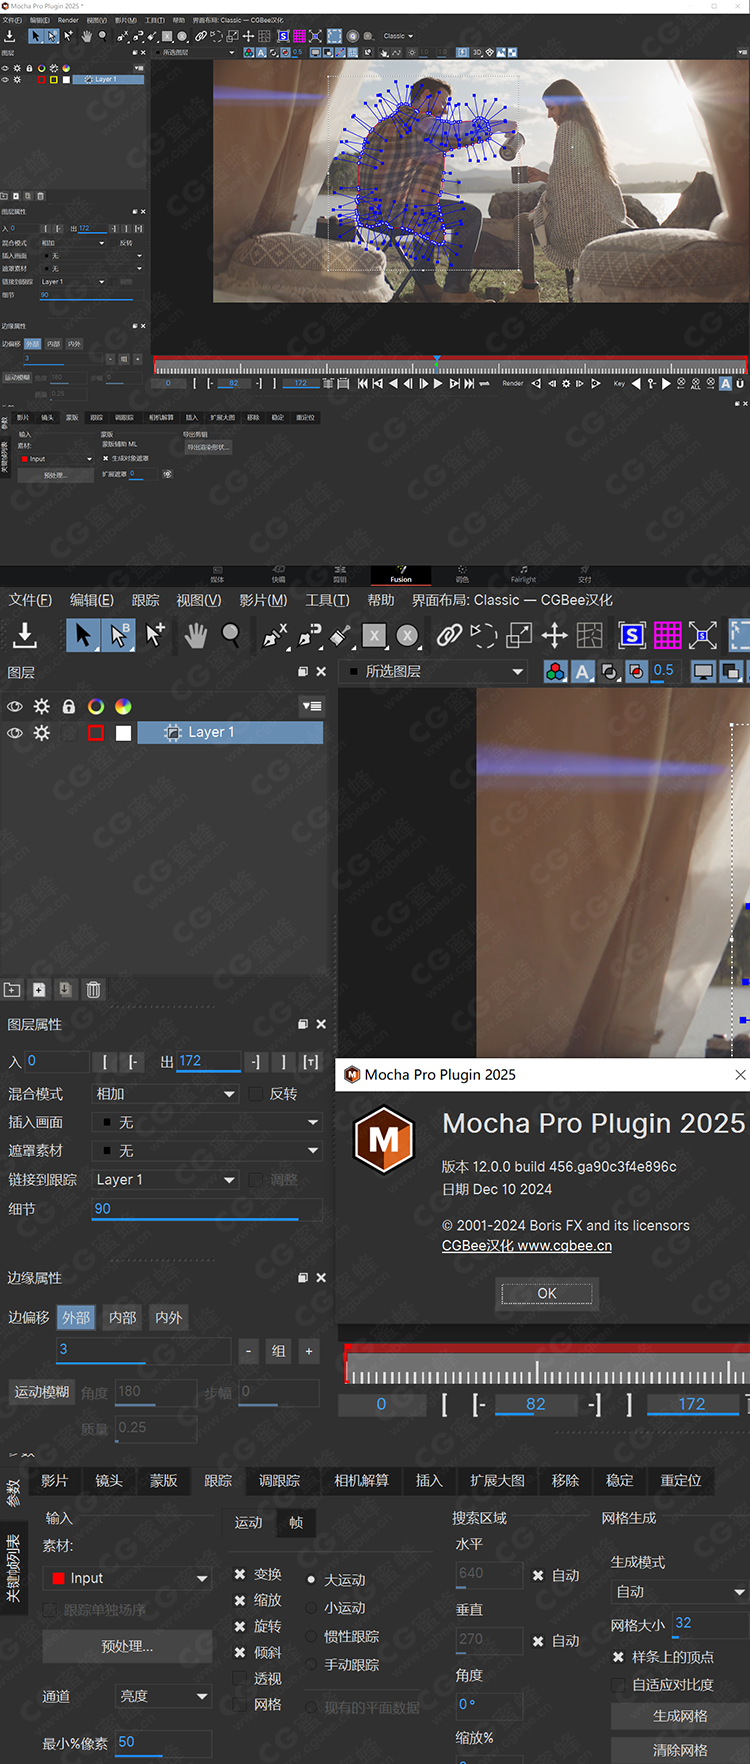Click the new layer group folder icon
Image resolution: width=750 pixels, height=1764 pixels.
click(12, 990)
